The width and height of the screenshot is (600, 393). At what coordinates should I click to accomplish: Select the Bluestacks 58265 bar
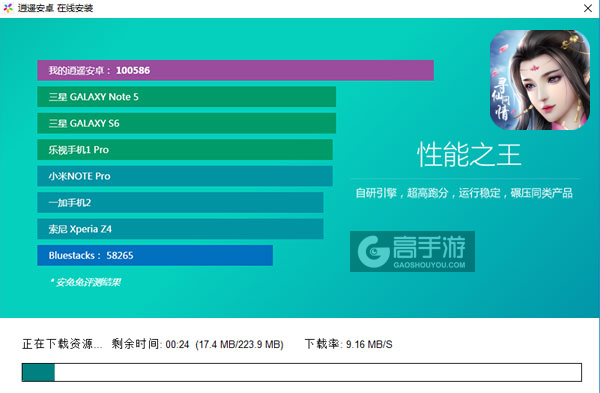155,255
